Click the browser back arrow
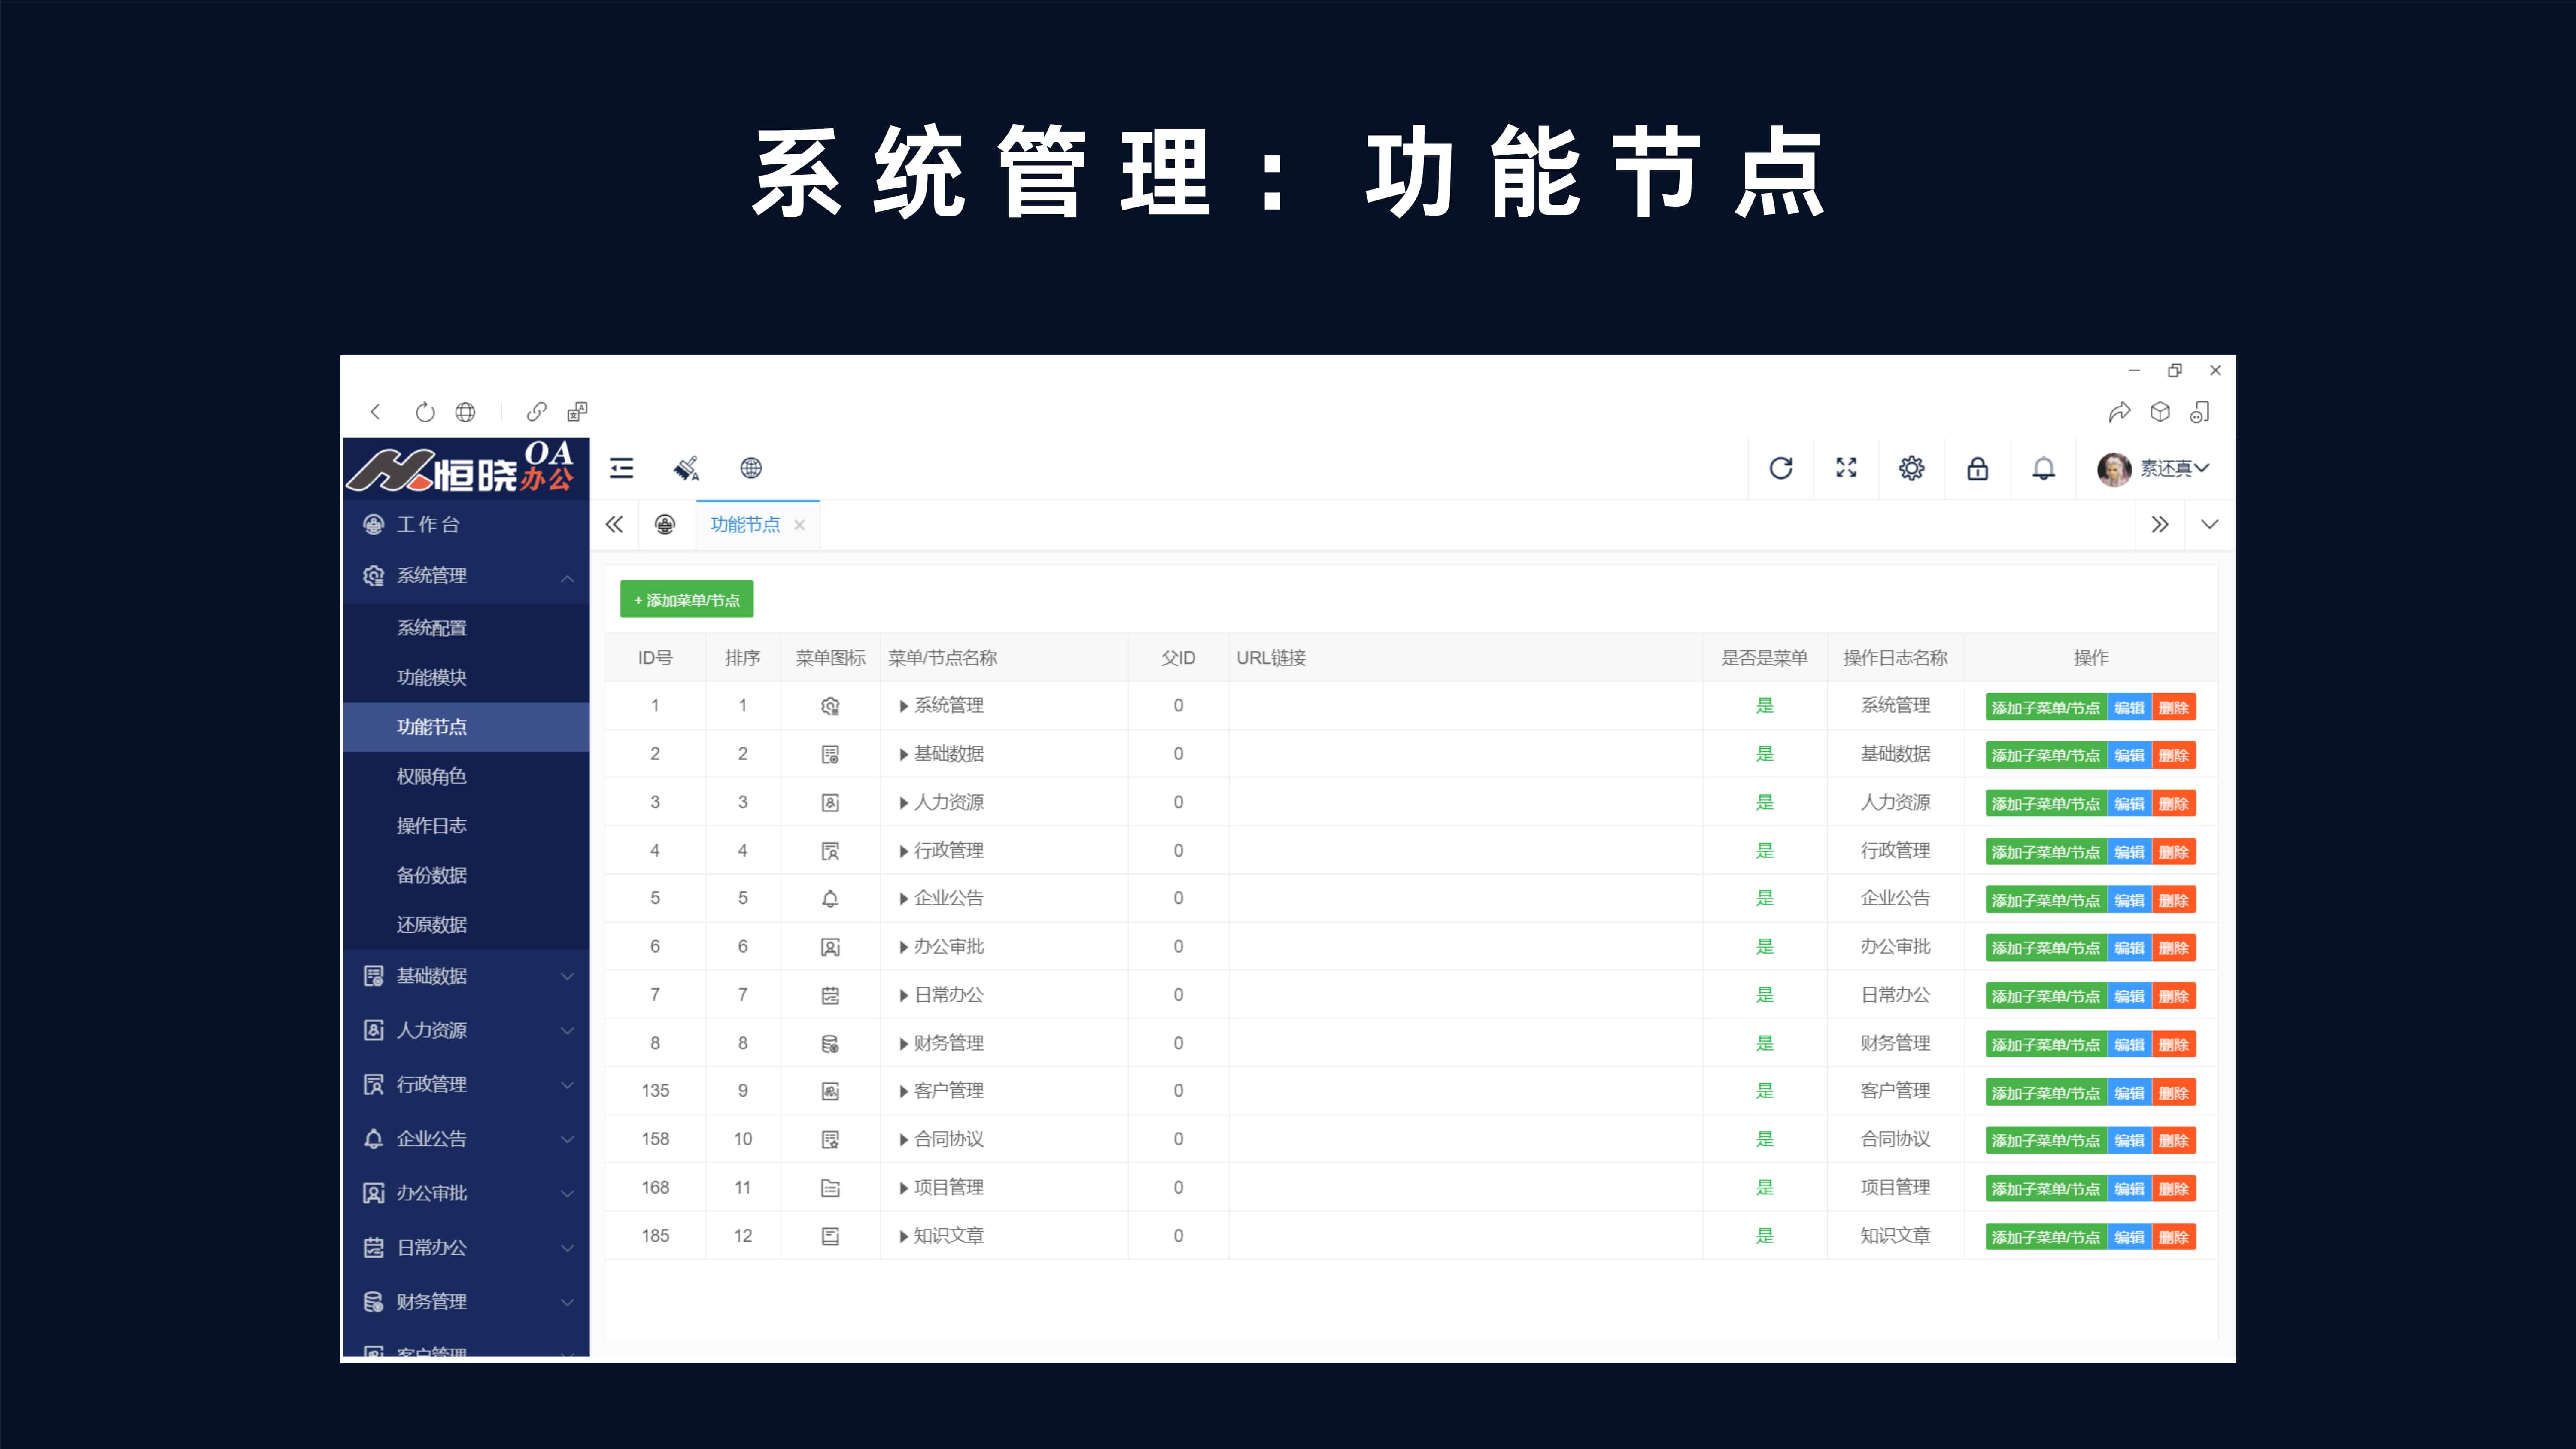2576x1449 pixels. (x=375, y=412)
